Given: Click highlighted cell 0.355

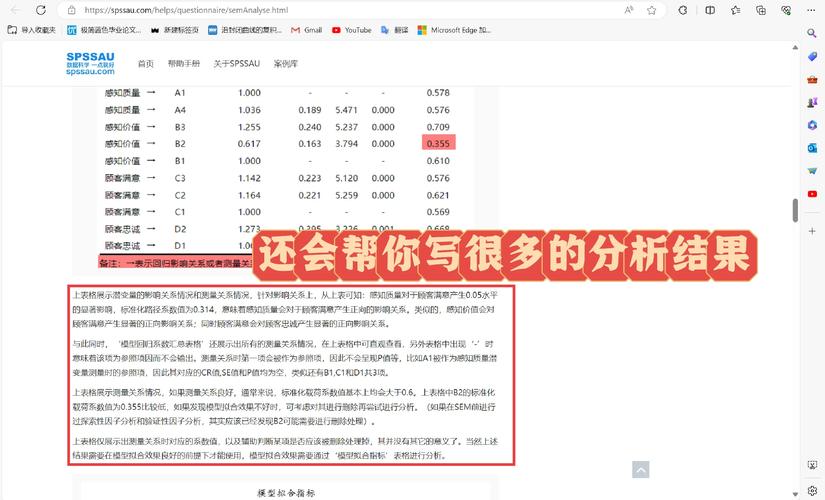Looking at the screenshot, I should pyautogui.click(x=438, y=144).
